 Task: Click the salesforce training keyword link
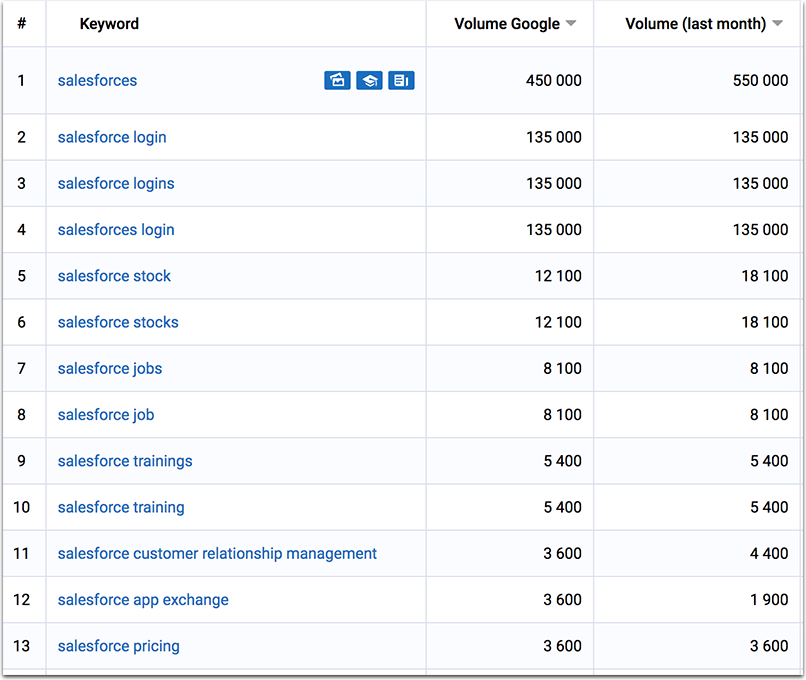click(121, 507)
